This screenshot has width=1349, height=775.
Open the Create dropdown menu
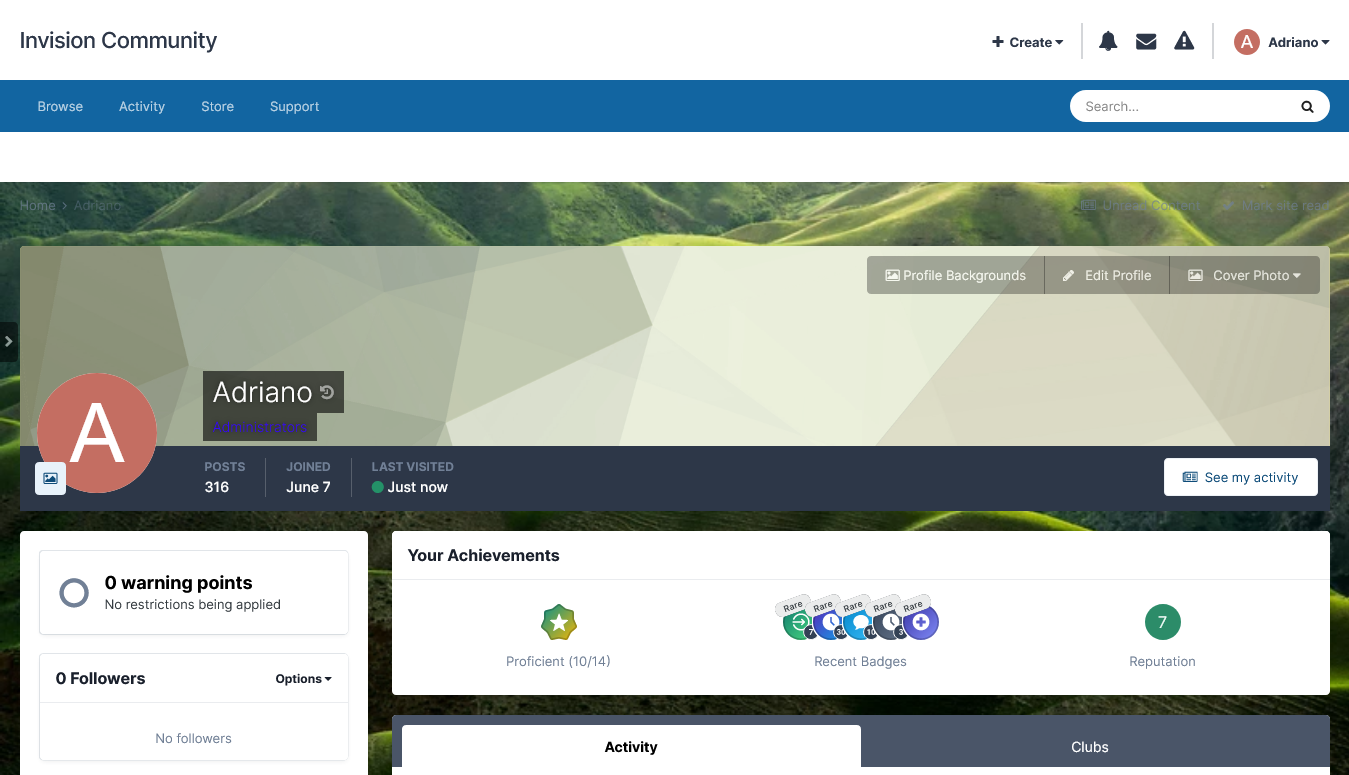pos(1027,42)
